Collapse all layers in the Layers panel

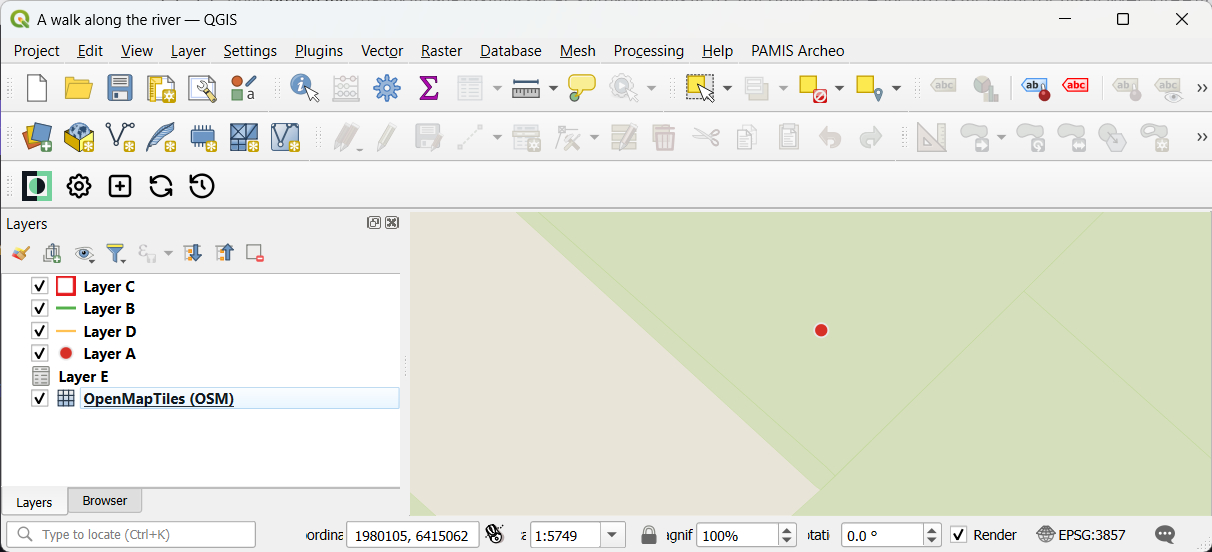224,254
